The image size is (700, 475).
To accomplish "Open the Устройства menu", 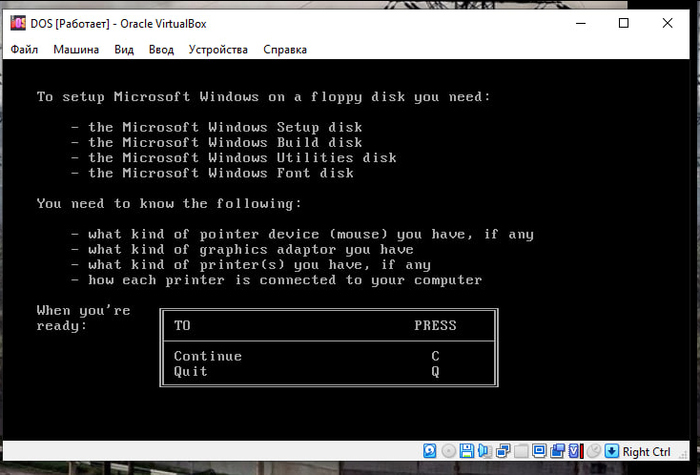I will tap(218, 49).
